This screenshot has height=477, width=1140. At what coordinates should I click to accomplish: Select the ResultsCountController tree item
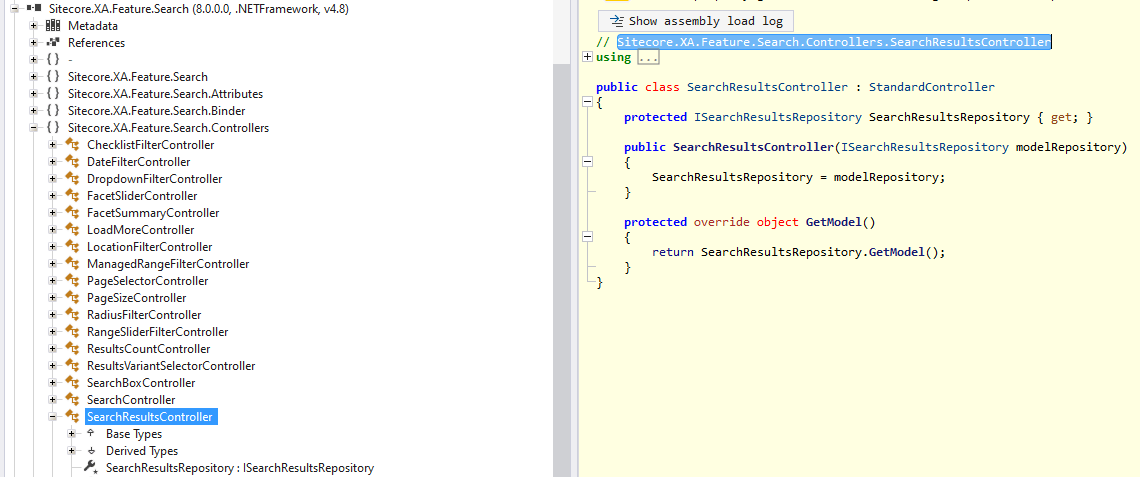coord(148,348)
